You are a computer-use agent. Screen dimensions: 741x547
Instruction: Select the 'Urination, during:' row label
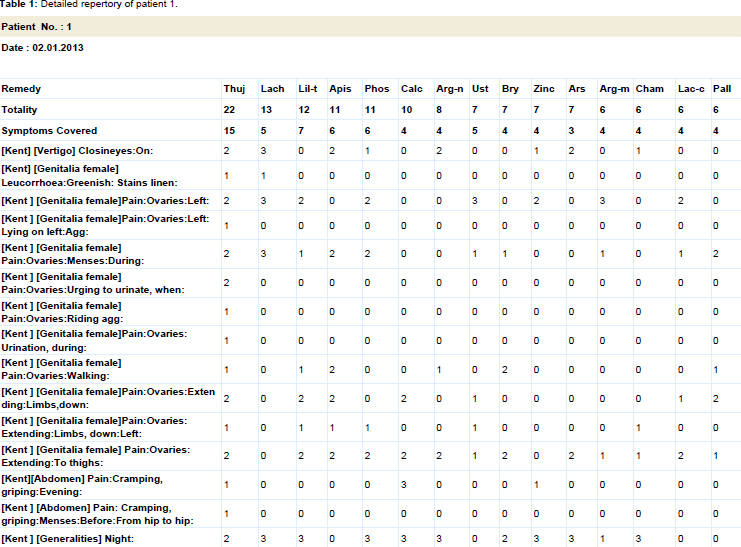[x=44, y=347]
